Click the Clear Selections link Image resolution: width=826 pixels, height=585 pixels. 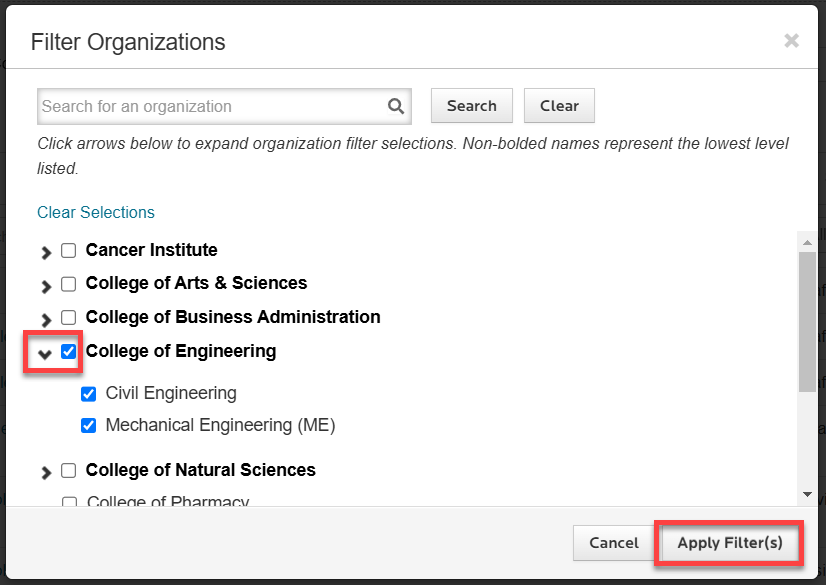(x=96, y=212)
